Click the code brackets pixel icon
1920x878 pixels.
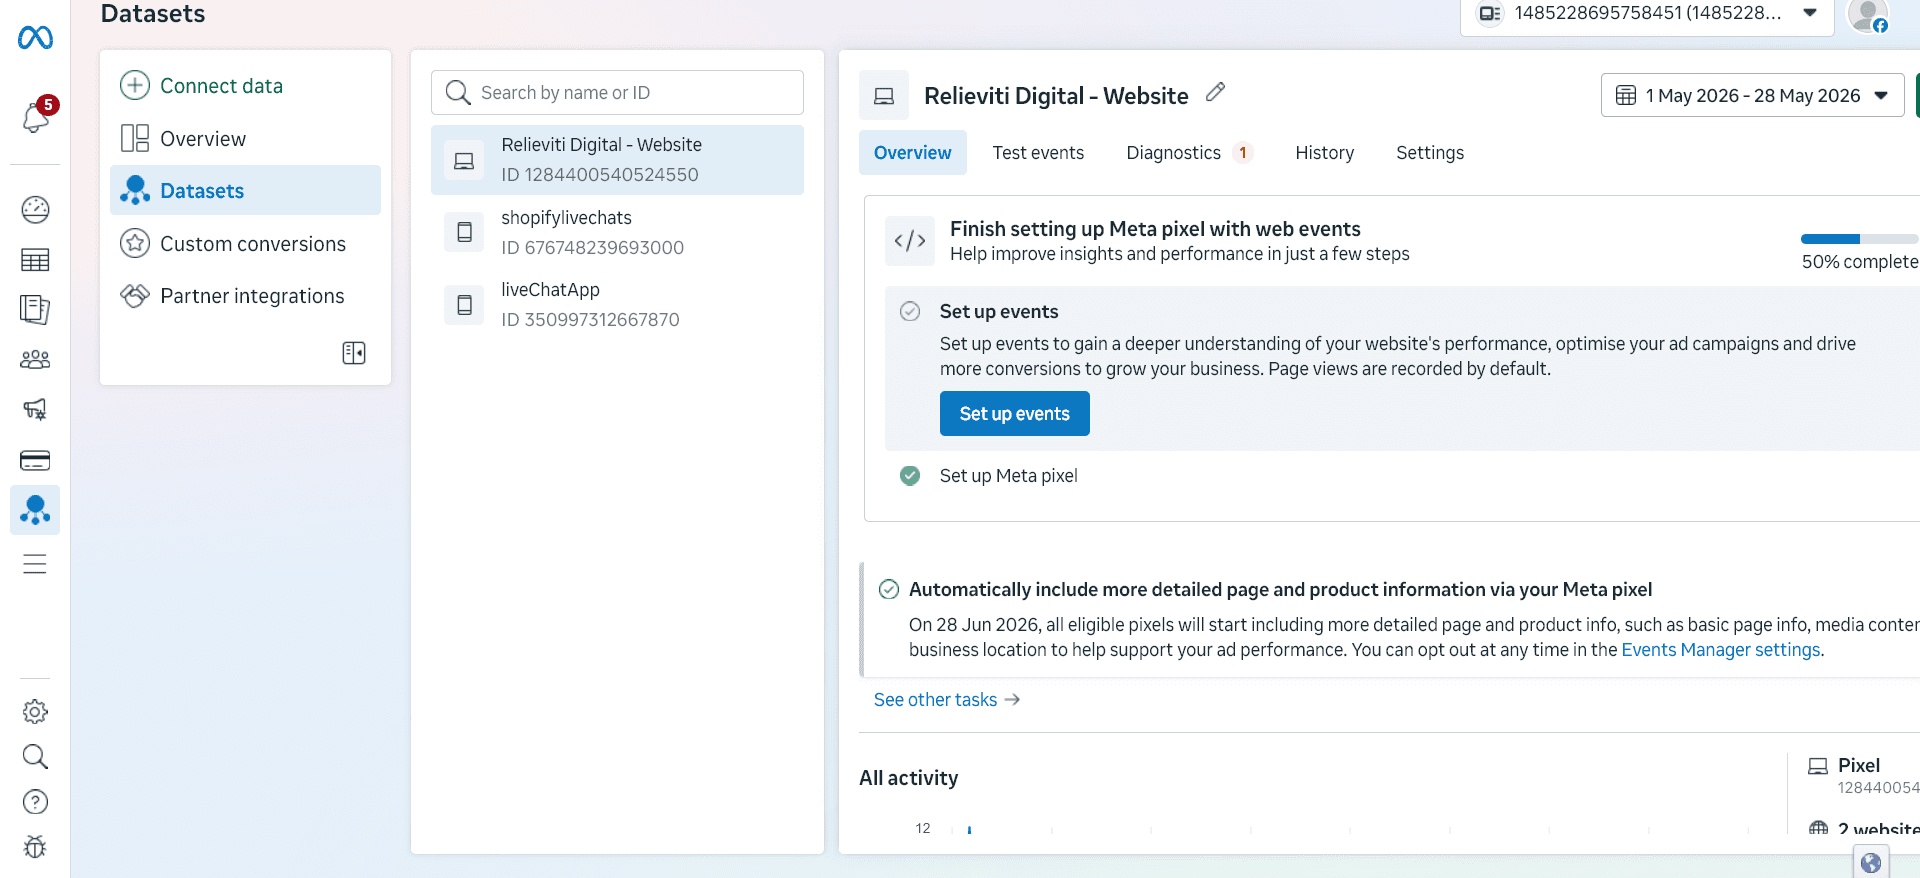point(910,241)
